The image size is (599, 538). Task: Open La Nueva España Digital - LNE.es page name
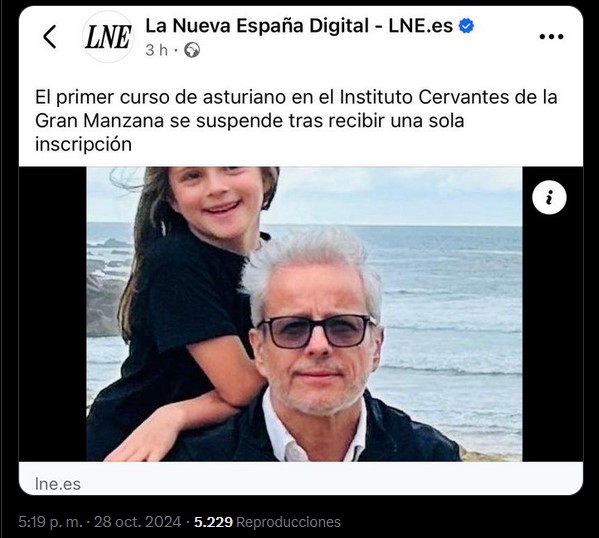tap(299, 26)
